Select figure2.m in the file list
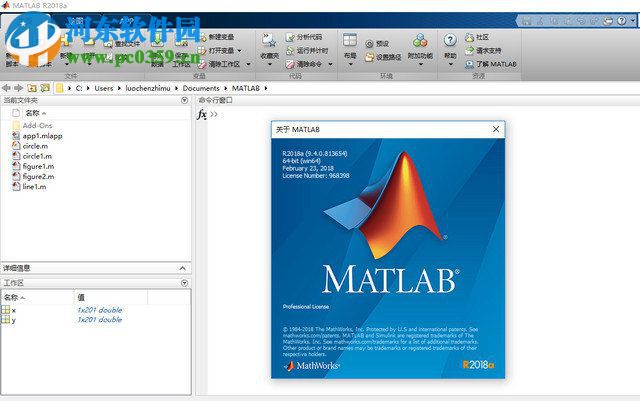The width and height of the screenshot is (640, 401). coord(38,177)
